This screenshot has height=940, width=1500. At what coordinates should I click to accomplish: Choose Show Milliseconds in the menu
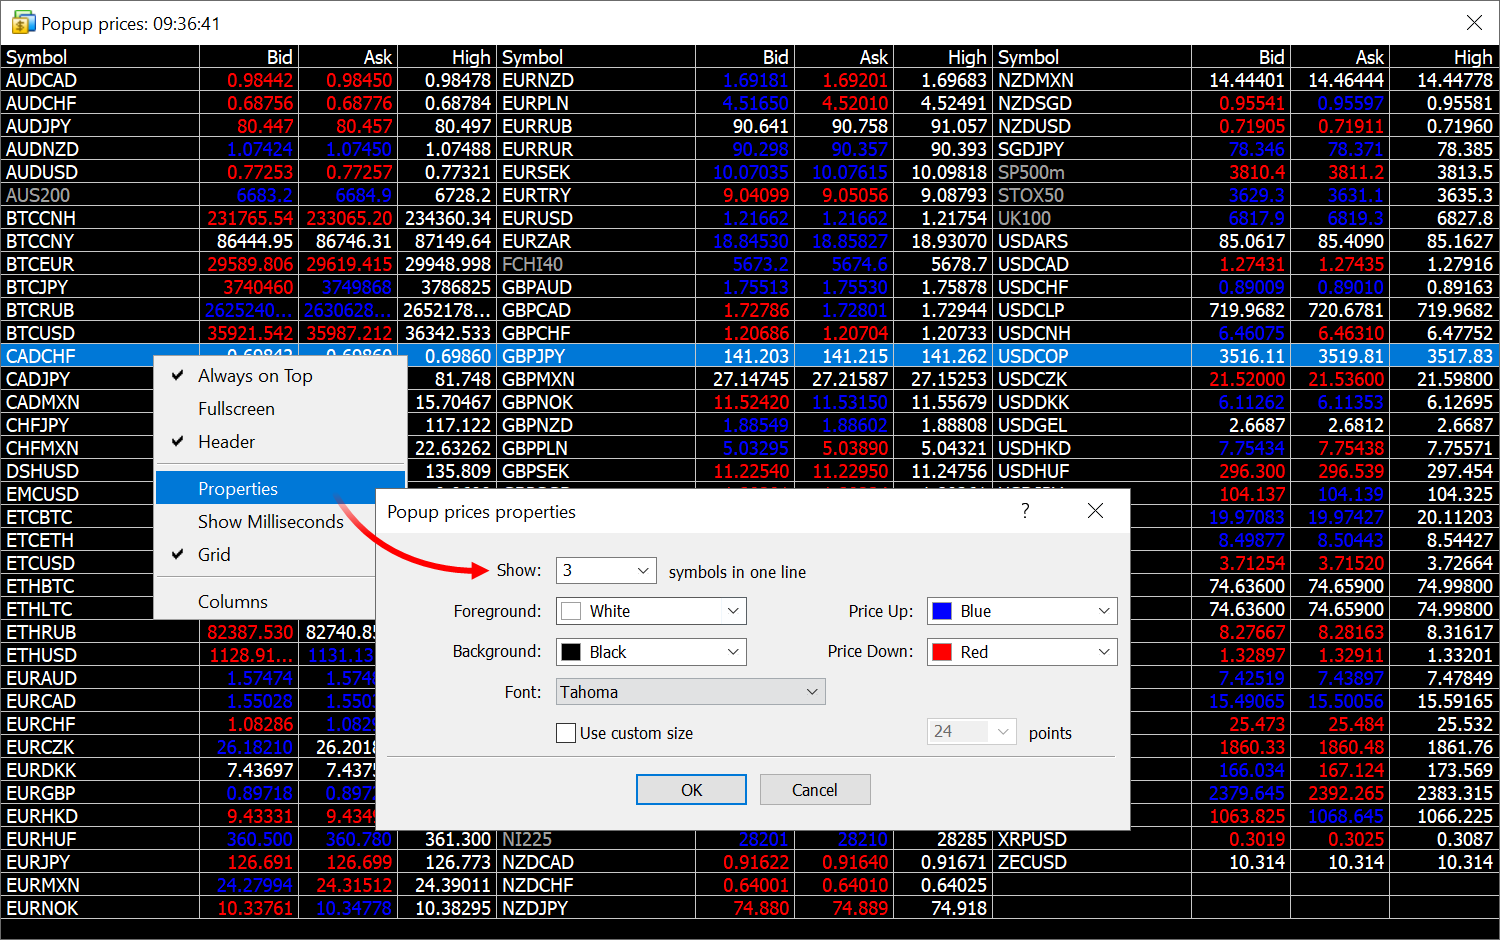pyautogui.click(x=270, y=521)
